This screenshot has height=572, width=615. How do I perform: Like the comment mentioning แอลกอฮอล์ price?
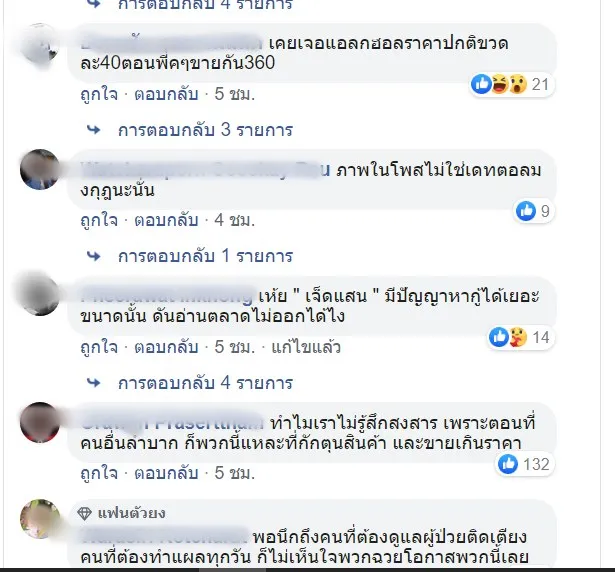pos(99,94)
